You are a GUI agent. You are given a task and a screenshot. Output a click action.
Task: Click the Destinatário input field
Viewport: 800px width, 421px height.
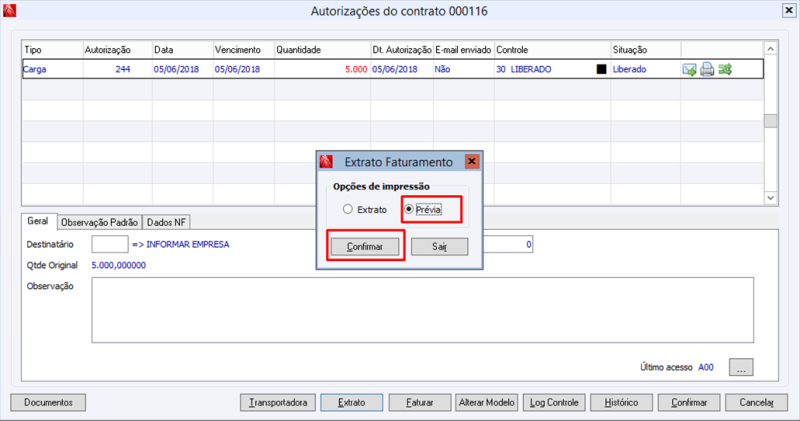[110, 244]
